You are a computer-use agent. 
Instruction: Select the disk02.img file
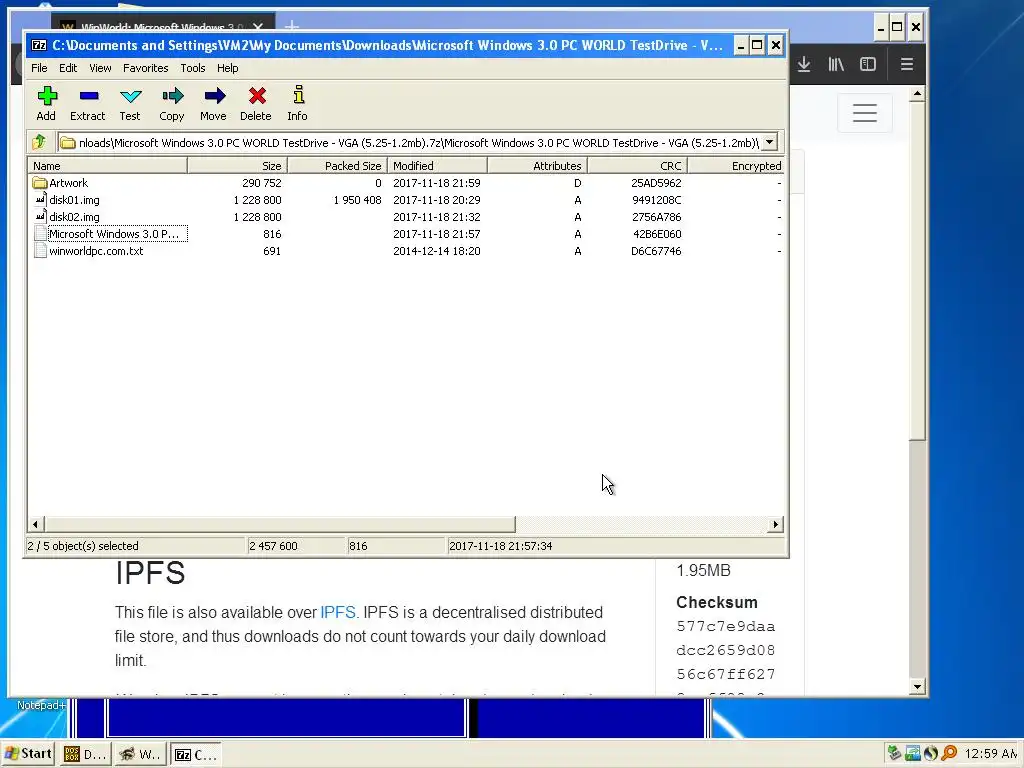point(74,217)
